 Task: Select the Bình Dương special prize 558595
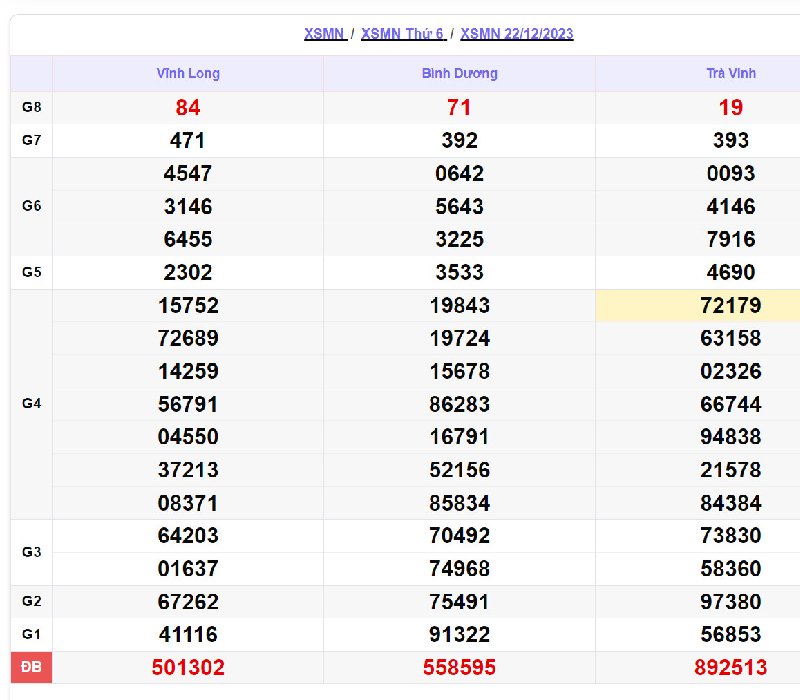tap(459, 667)
